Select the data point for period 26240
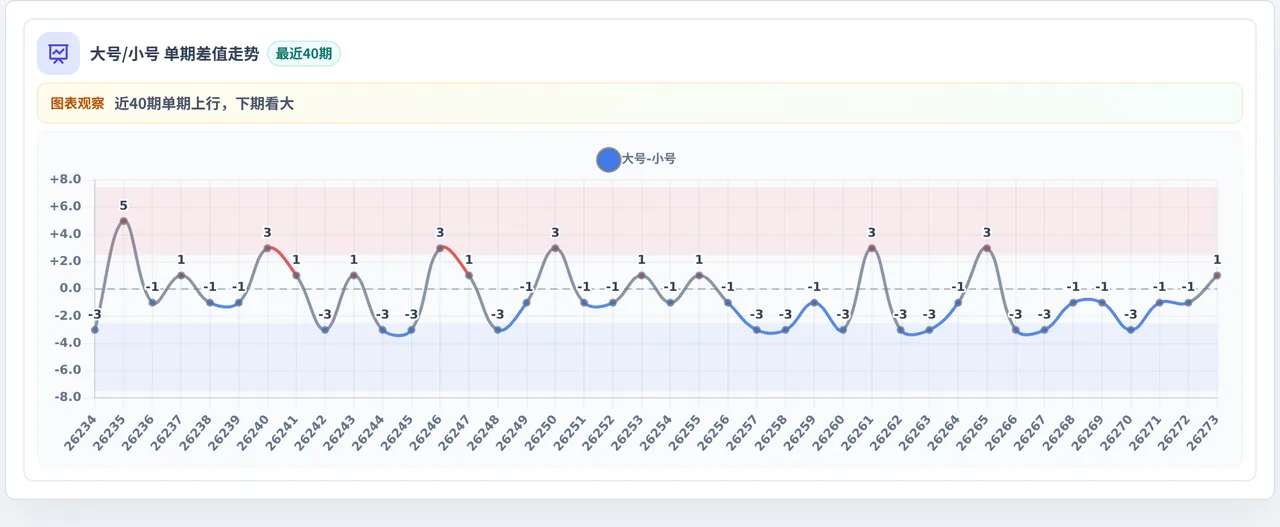Viewport: 1280px width, 527px height. (268, 248)
